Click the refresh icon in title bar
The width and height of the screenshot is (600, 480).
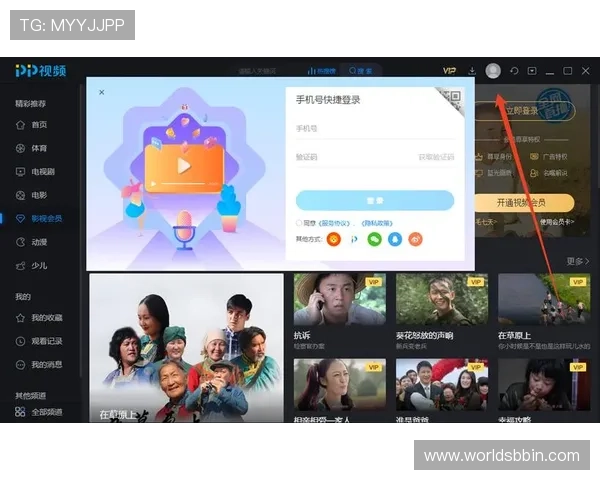(x=514, y=71)
